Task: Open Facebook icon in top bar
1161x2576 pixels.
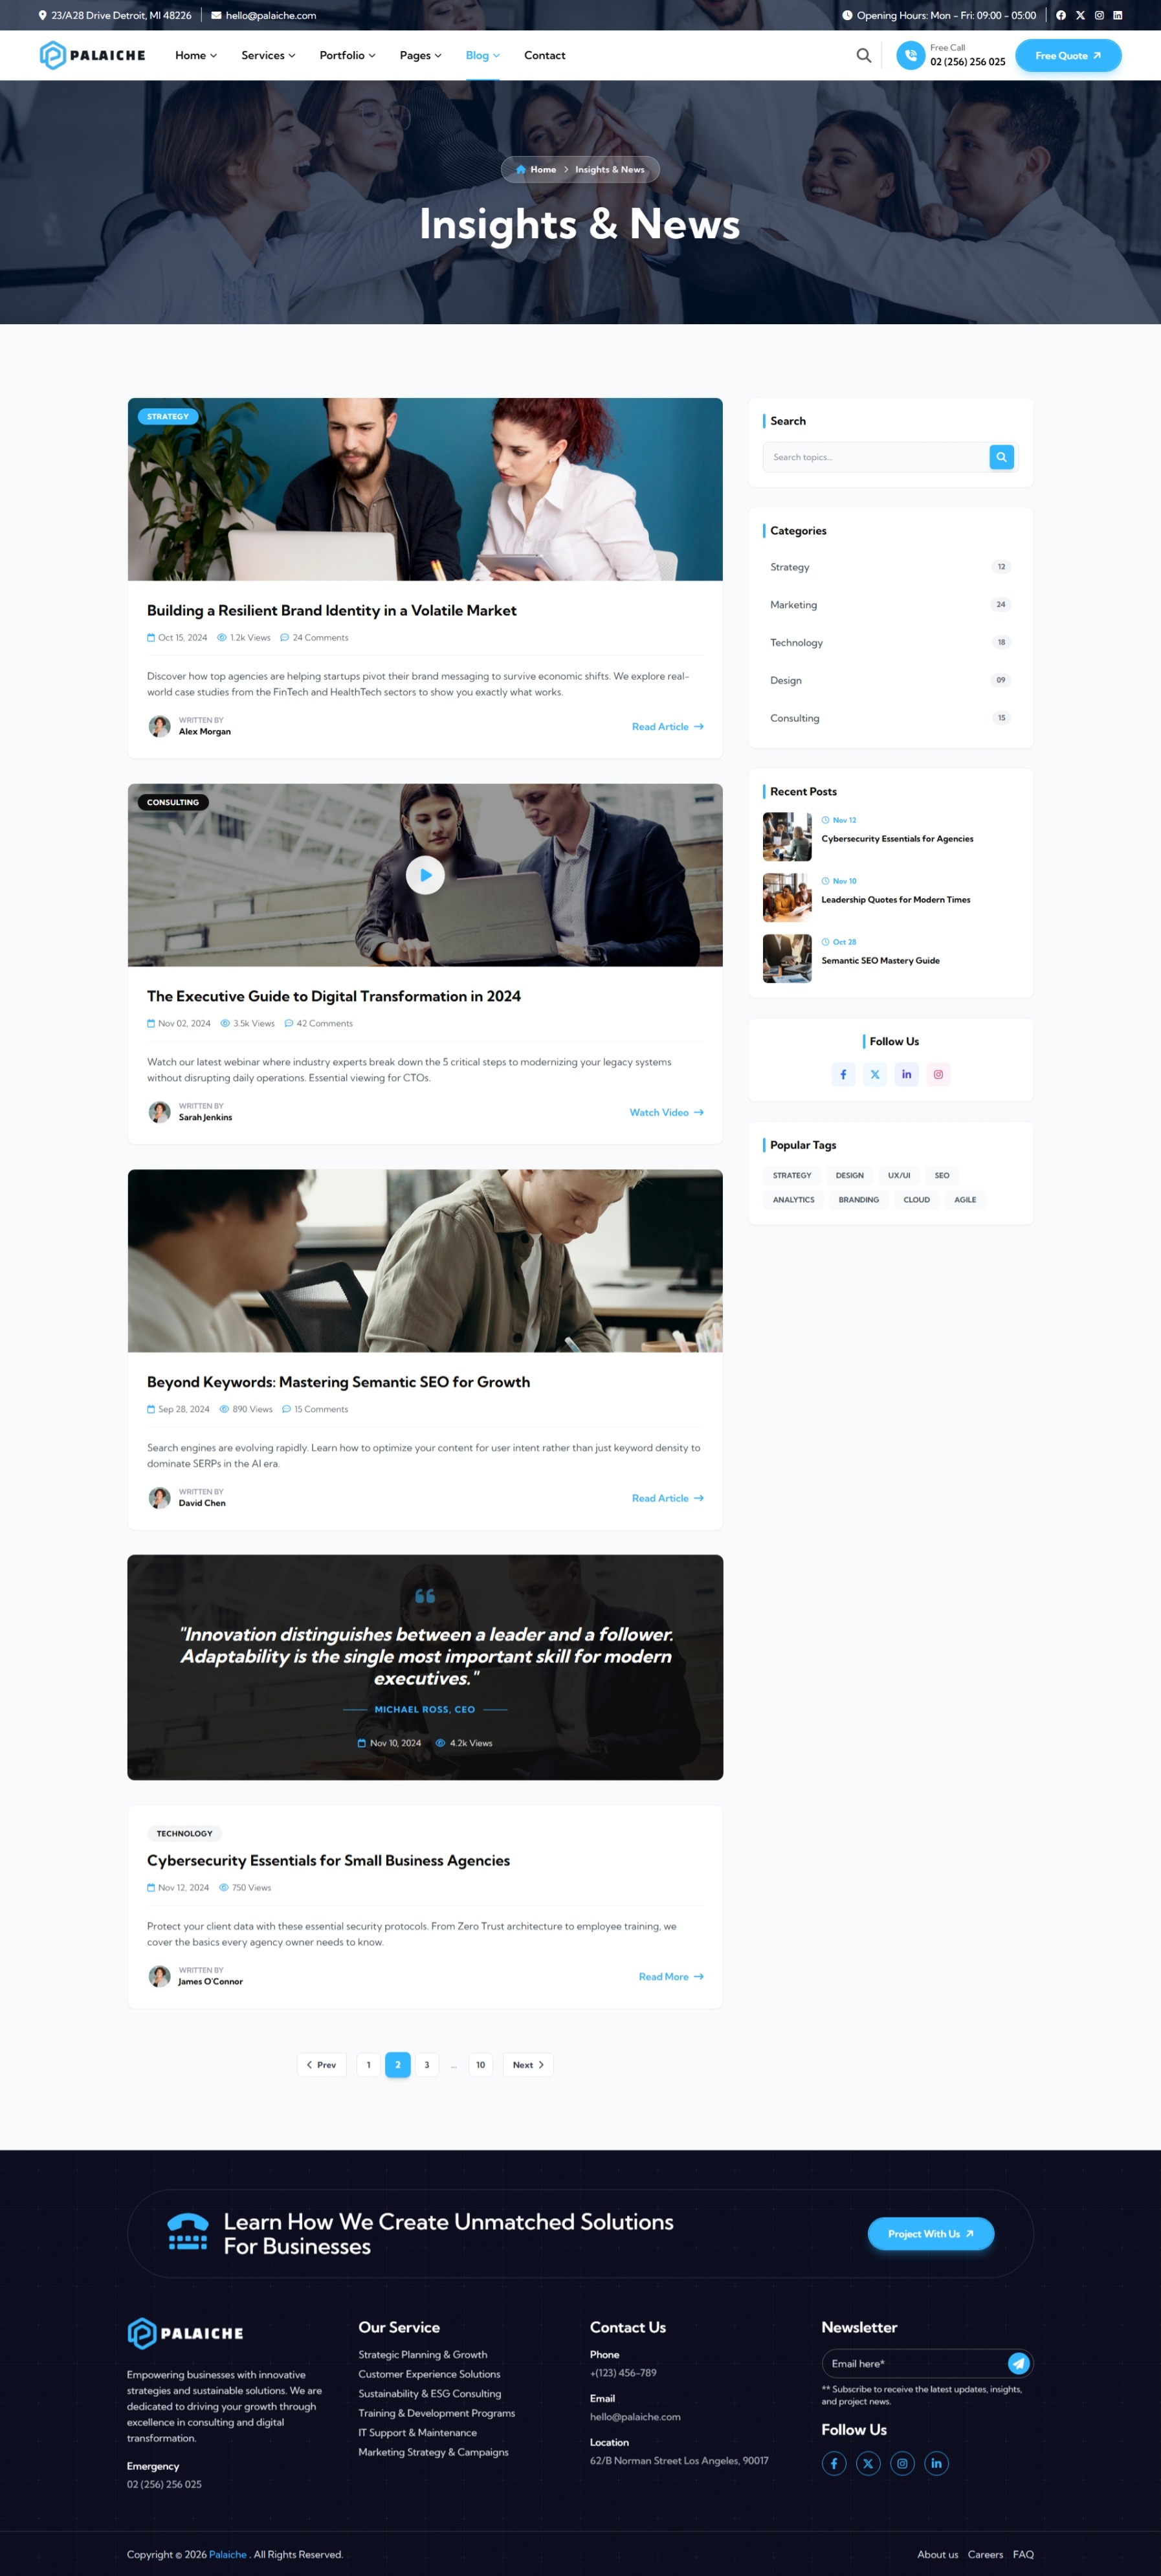Action: click(1061, 15)
